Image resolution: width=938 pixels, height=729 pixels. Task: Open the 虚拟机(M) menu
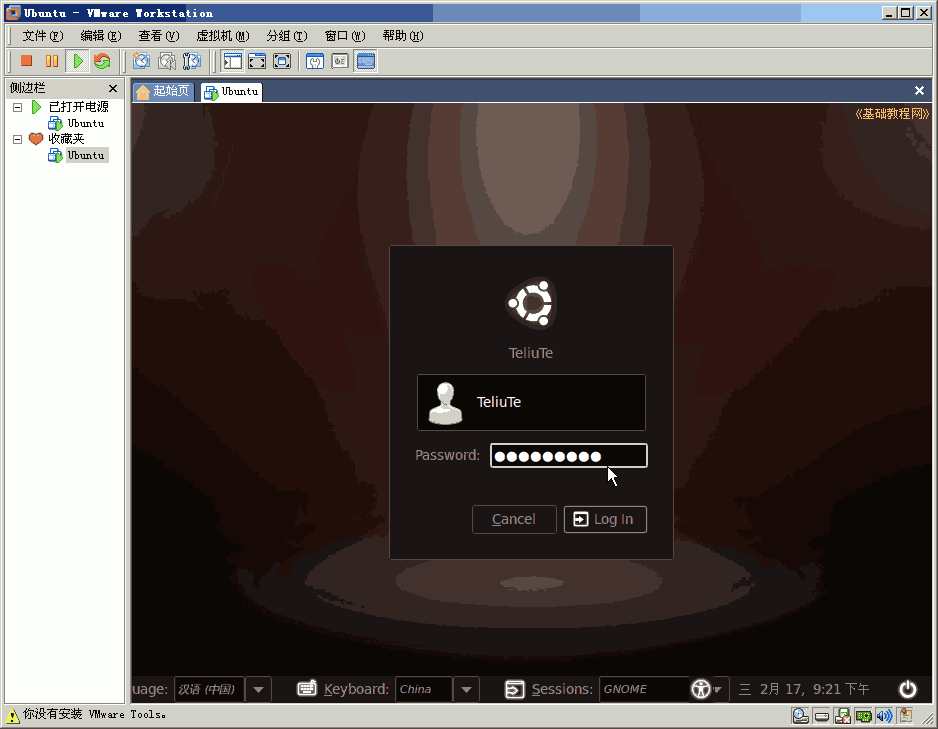(223, 36)
